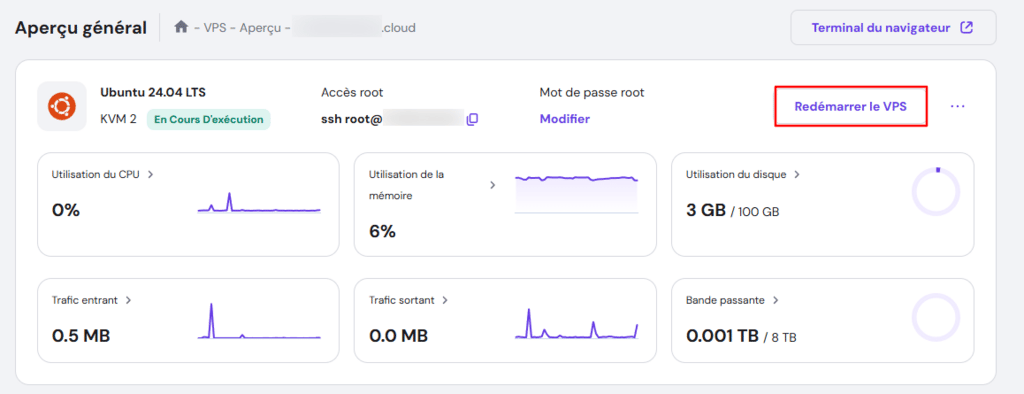Viewport: 1024px width, 394px height.
Task: Click Redémarrer le VPS
Action: pyautogui.click(x=851, y=106)
